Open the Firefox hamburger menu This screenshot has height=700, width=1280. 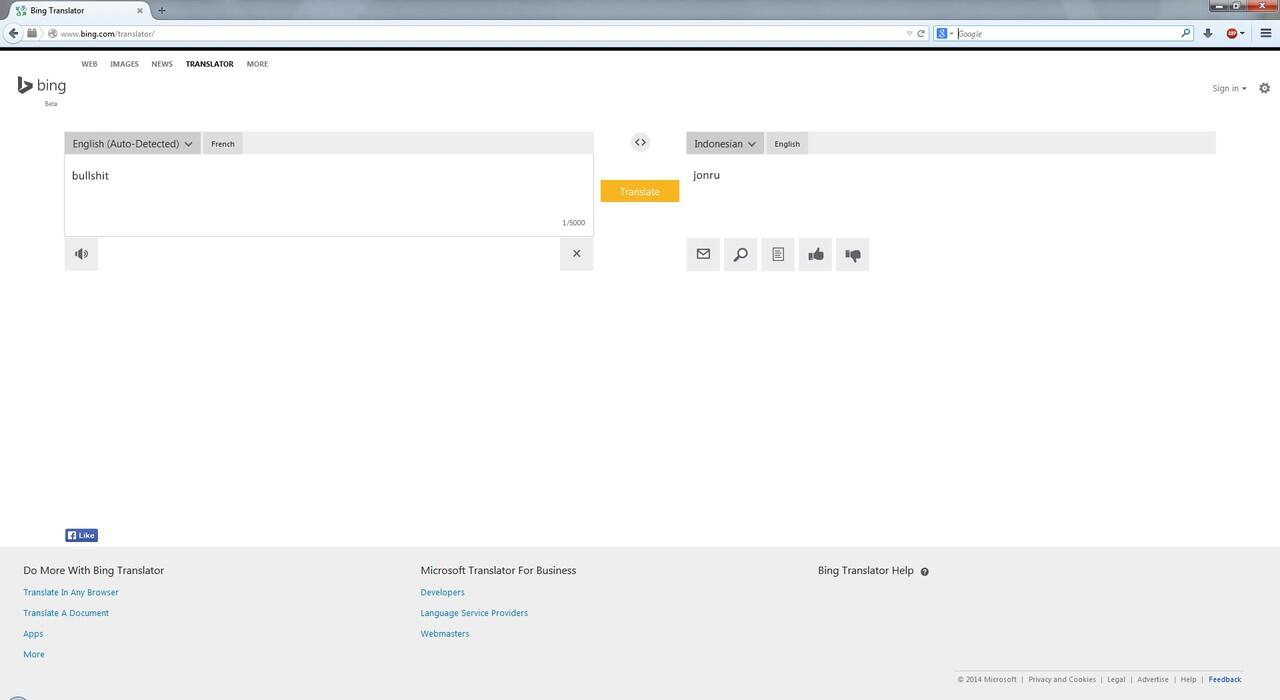pyautogui.click(x=1265, y=33)
